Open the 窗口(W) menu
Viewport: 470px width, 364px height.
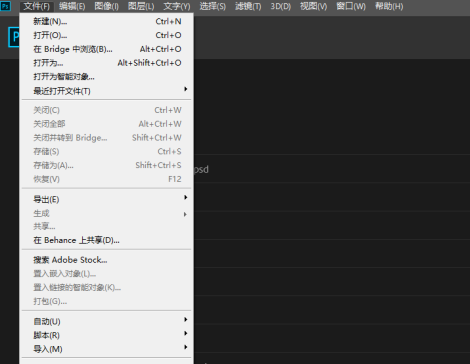point(351,6)
